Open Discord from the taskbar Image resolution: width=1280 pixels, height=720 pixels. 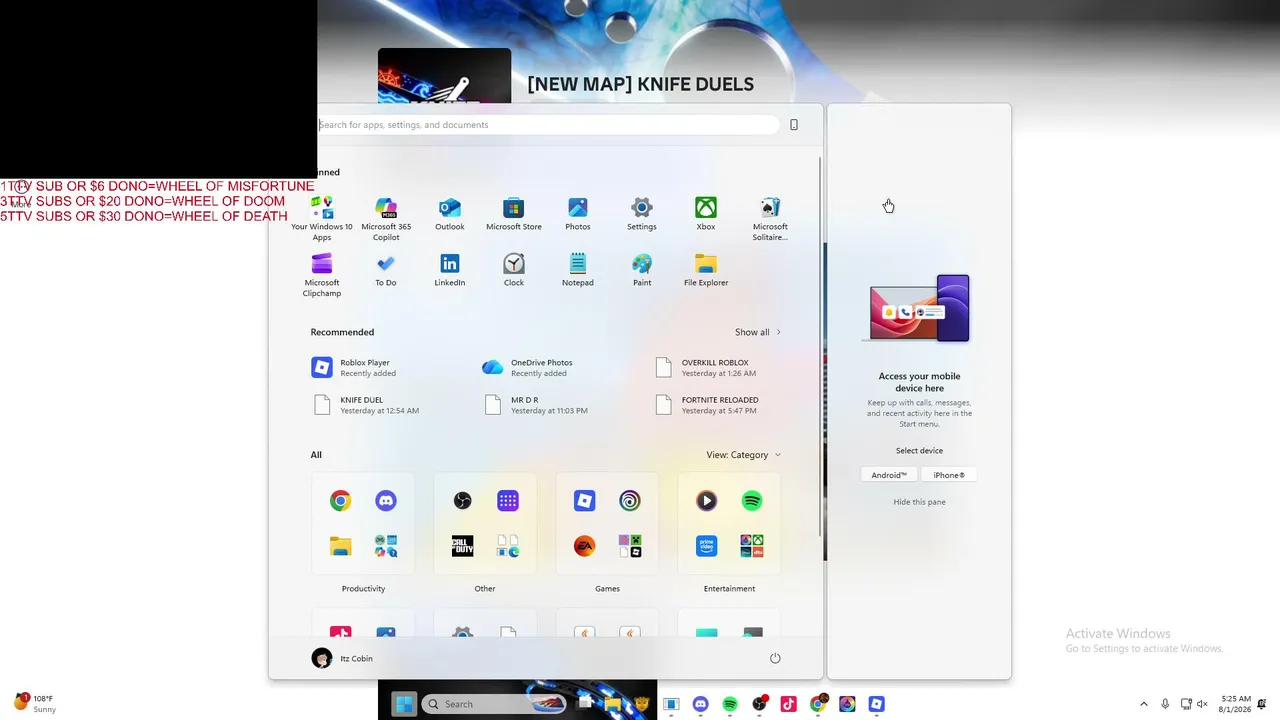(701, 704)
